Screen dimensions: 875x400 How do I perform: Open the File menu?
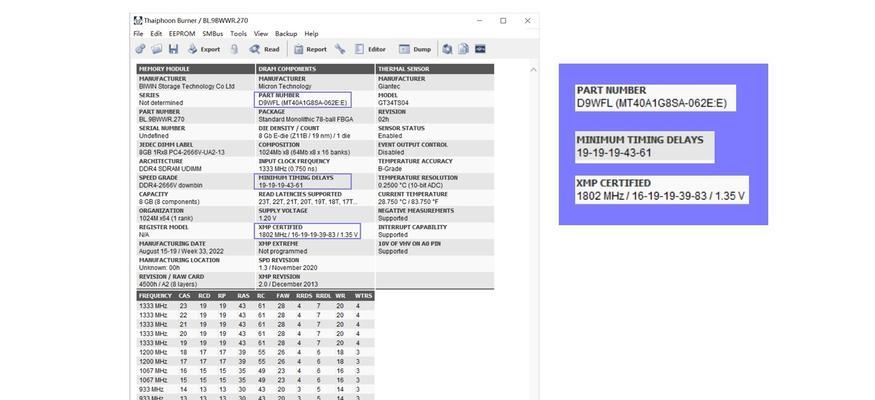[138, 34]
